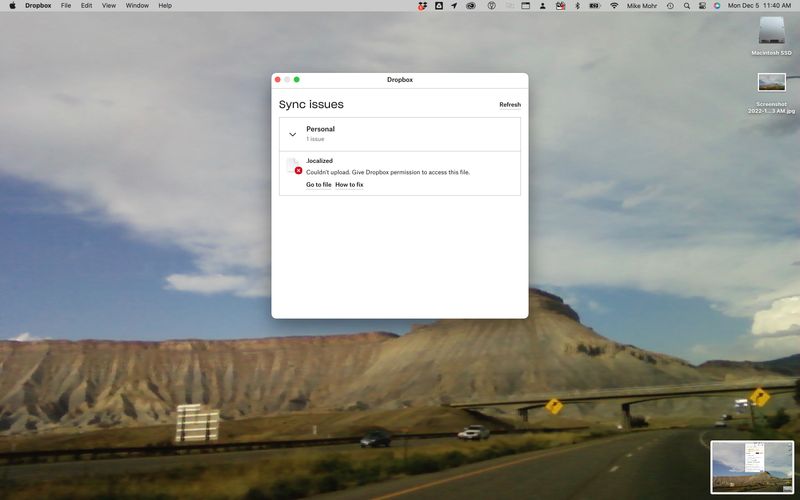Click the date and time in menu bar
800x500 pixels.
click(759, 6)
